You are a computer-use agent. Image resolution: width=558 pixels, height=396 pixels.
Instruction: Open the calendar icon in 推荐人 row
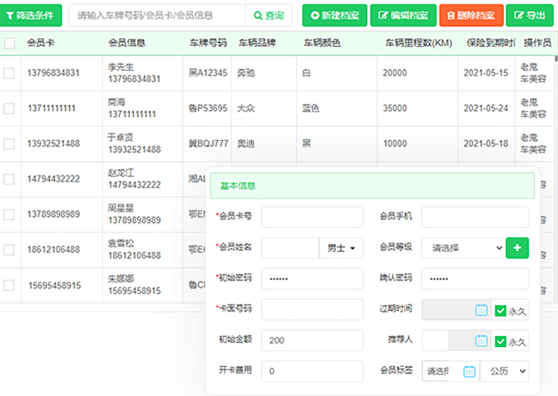(x=481, y=341)
